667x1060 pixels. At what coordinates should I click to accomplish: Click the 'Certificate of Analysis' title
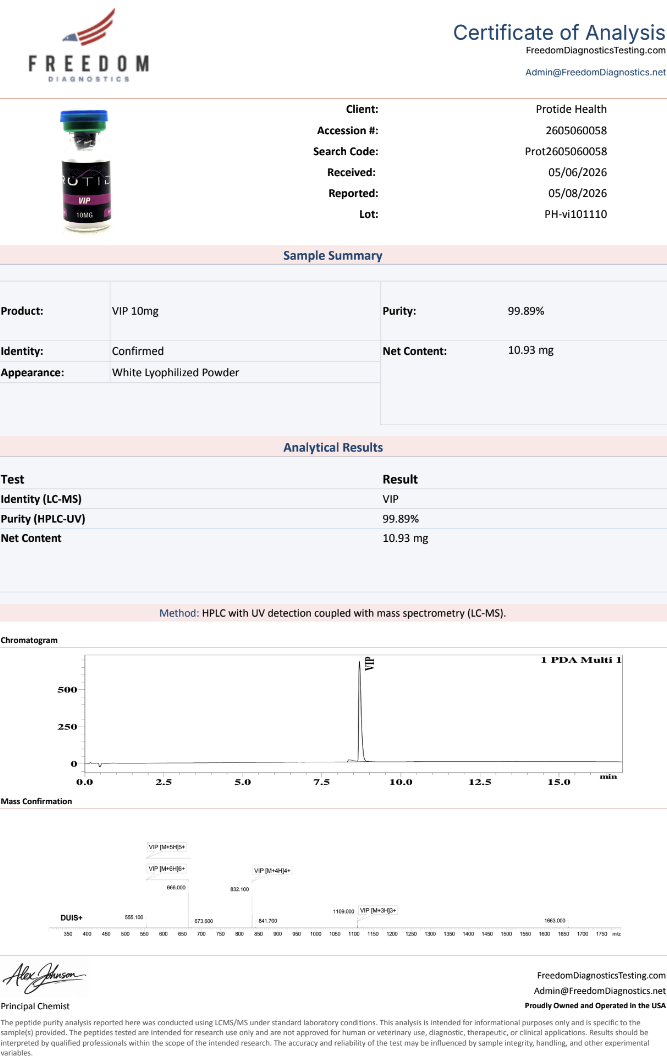[559, 32]
